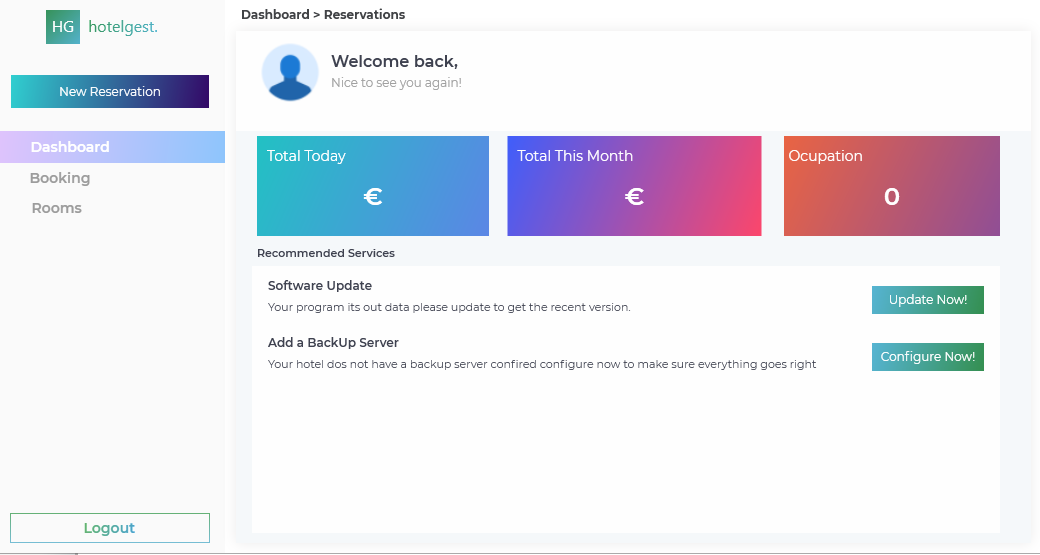This screenshot has width=1040, height=555.
Task: Click the 0 value in Ocupation
Action: tap(891, 196)
